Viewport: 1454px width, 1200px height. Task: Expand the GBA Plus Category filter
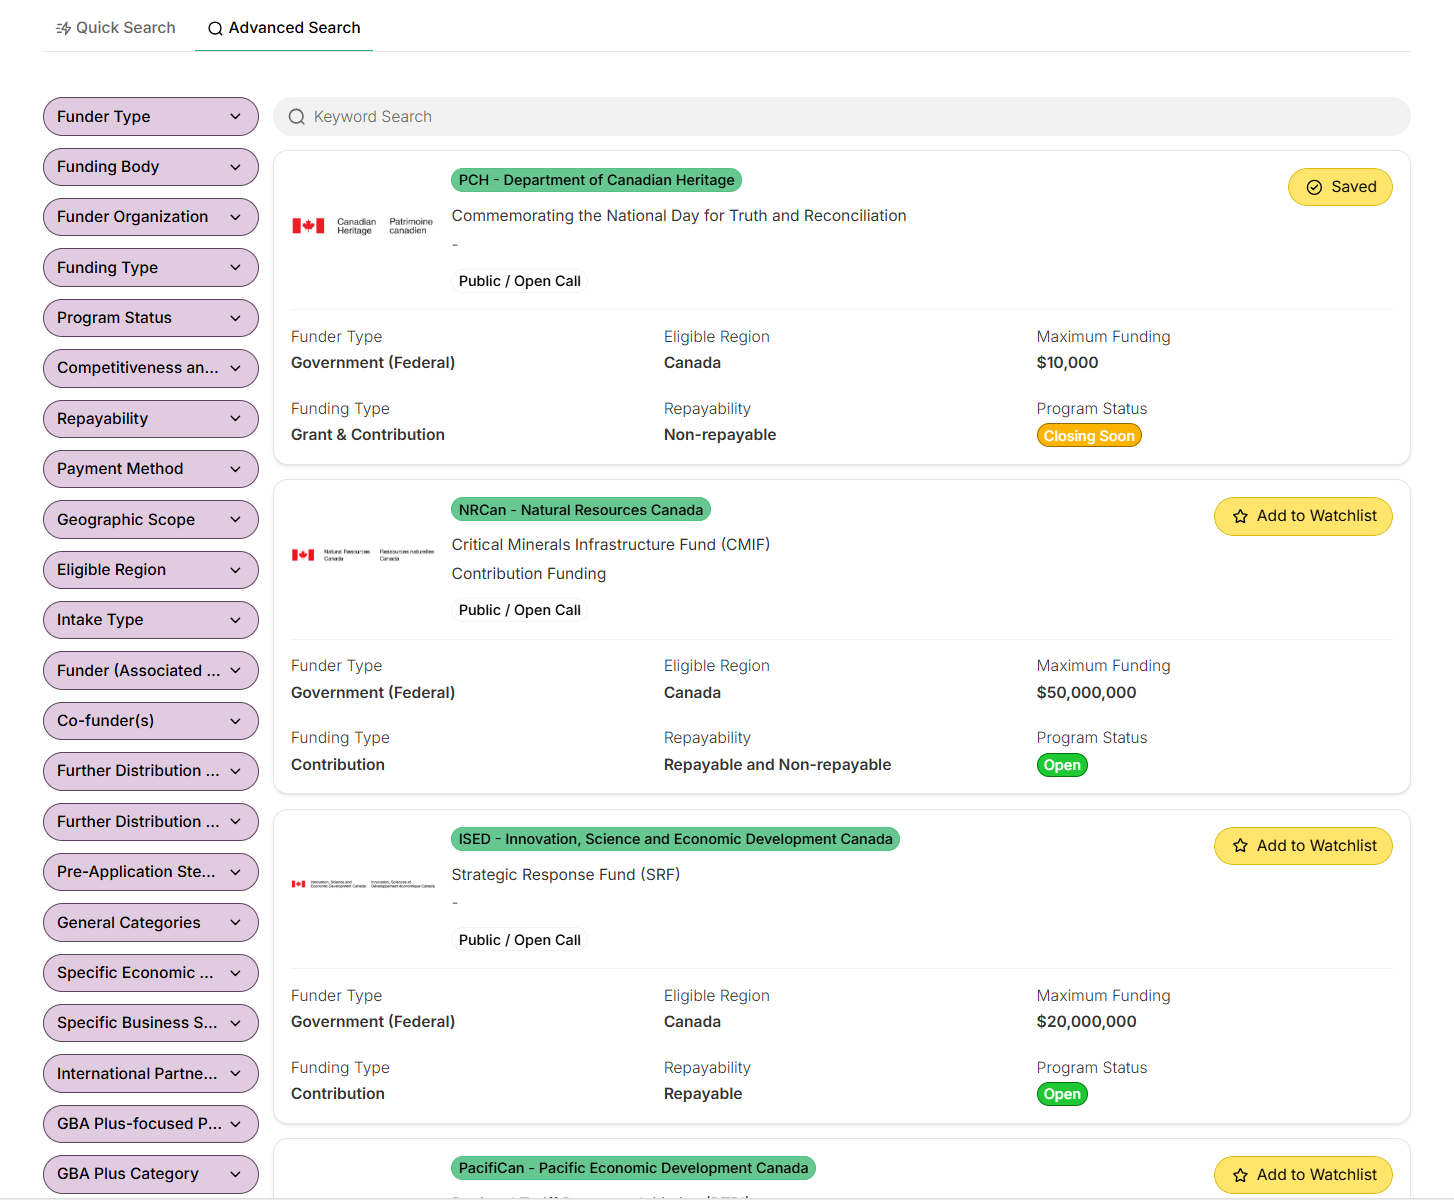tap(151, 1174)
